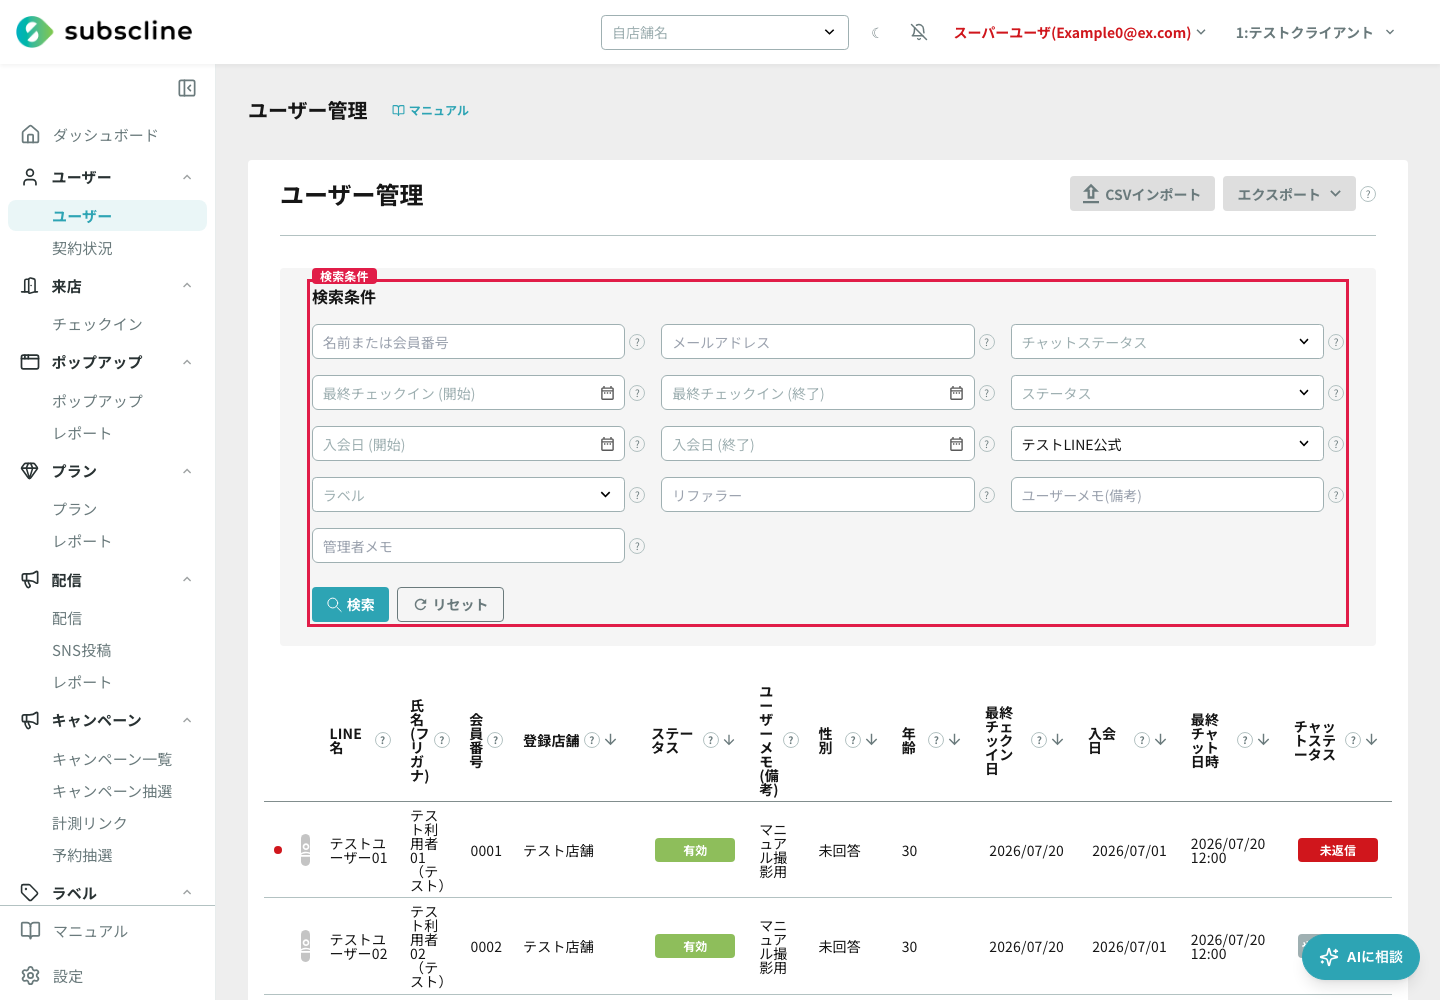This screenshot has width=1440, height=1000.
Task: Click 未返信 badge for テストユーザー01
Action: pos(1338,850)
